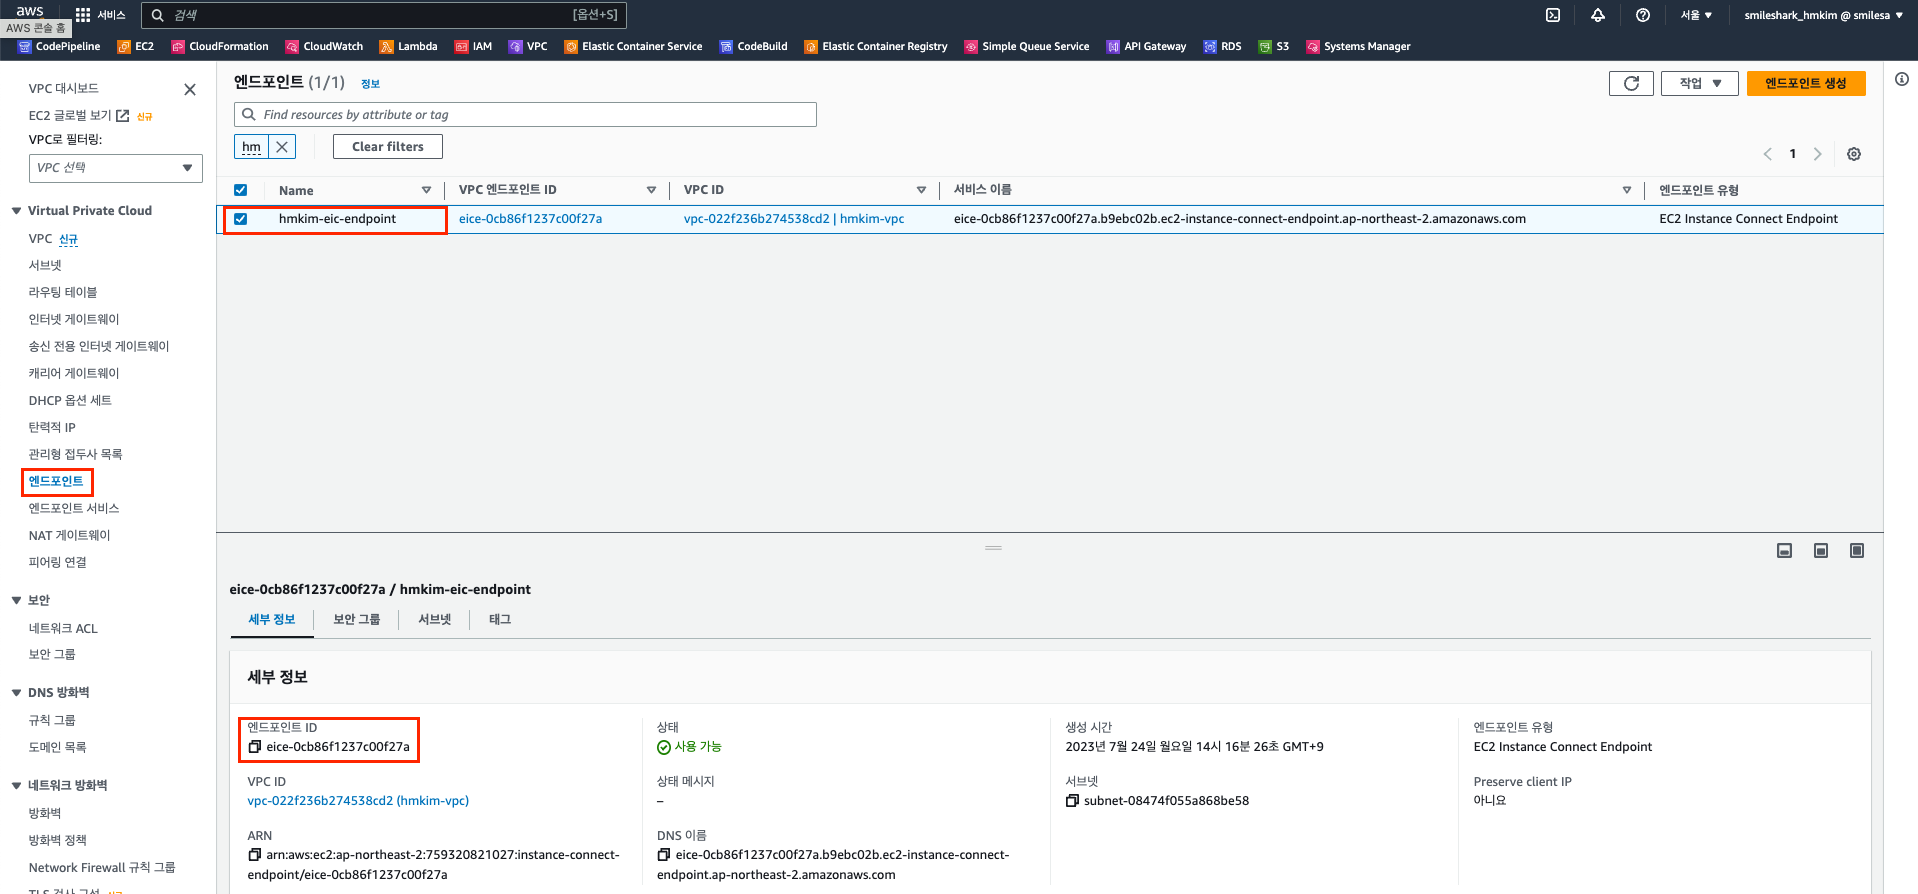Click the resource filter search field
This screenshot has height=894, width=1918.
point(525,115)
